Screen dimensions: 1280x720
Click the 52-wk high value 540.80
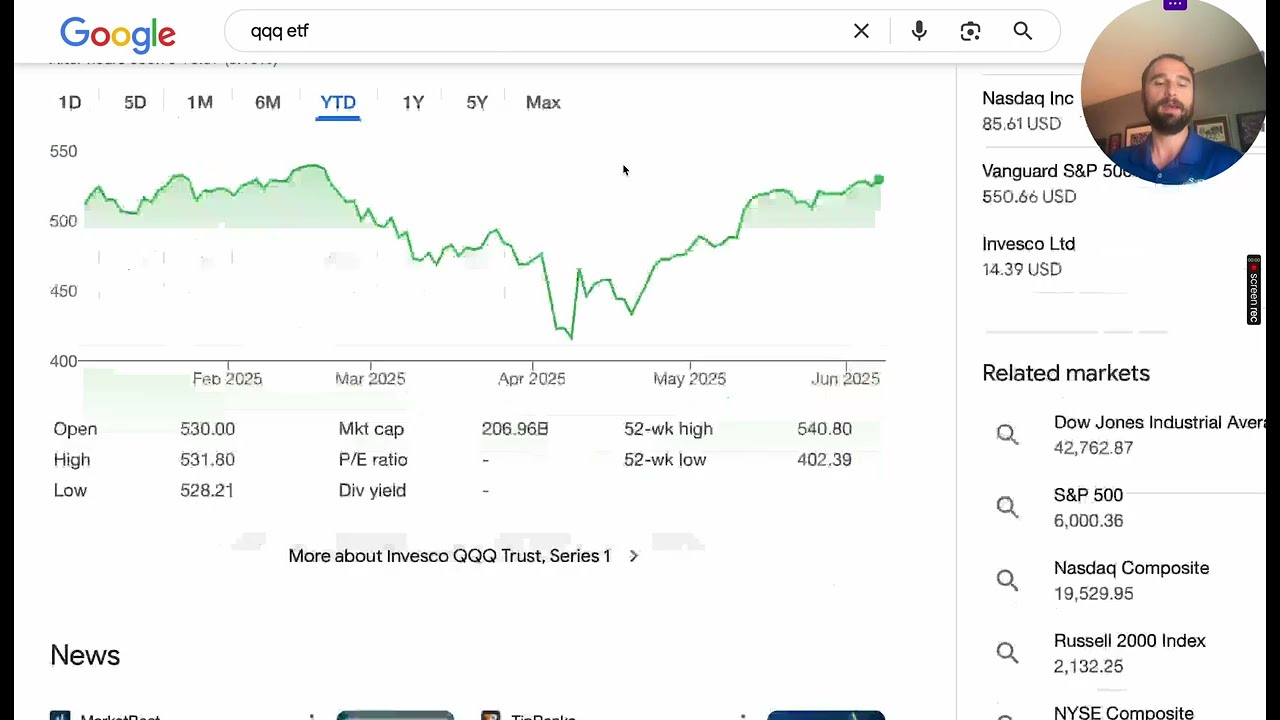(x=824, y=429)
